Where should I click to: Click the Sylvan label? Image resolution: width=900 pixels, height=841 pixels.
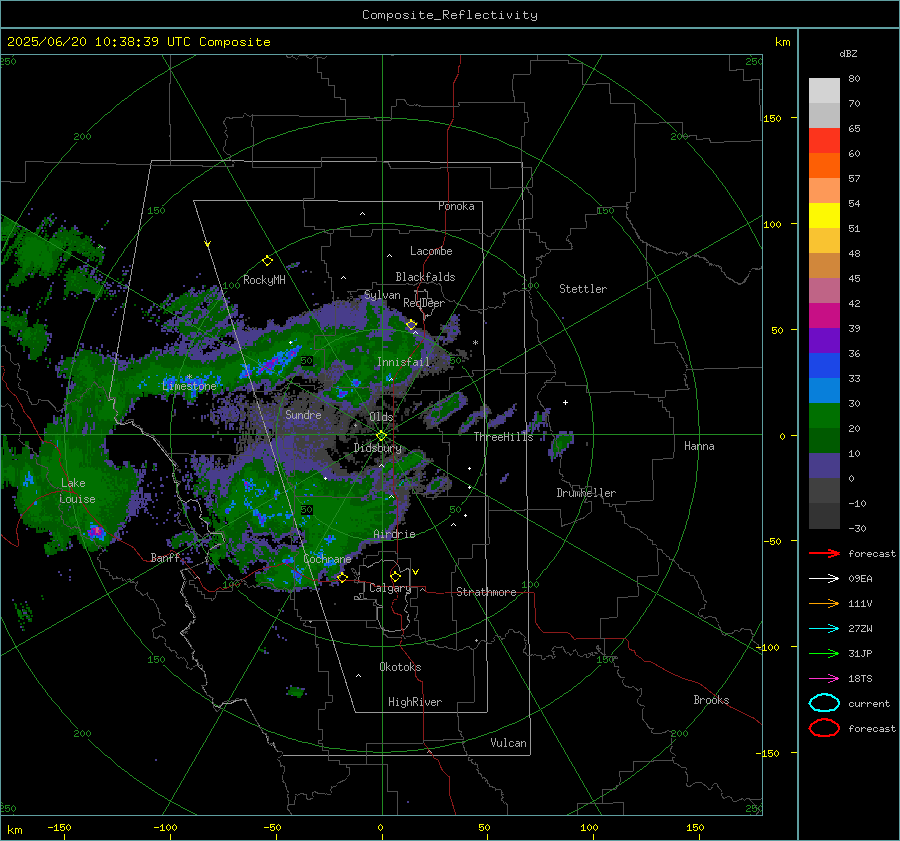(x=382, y=295)
